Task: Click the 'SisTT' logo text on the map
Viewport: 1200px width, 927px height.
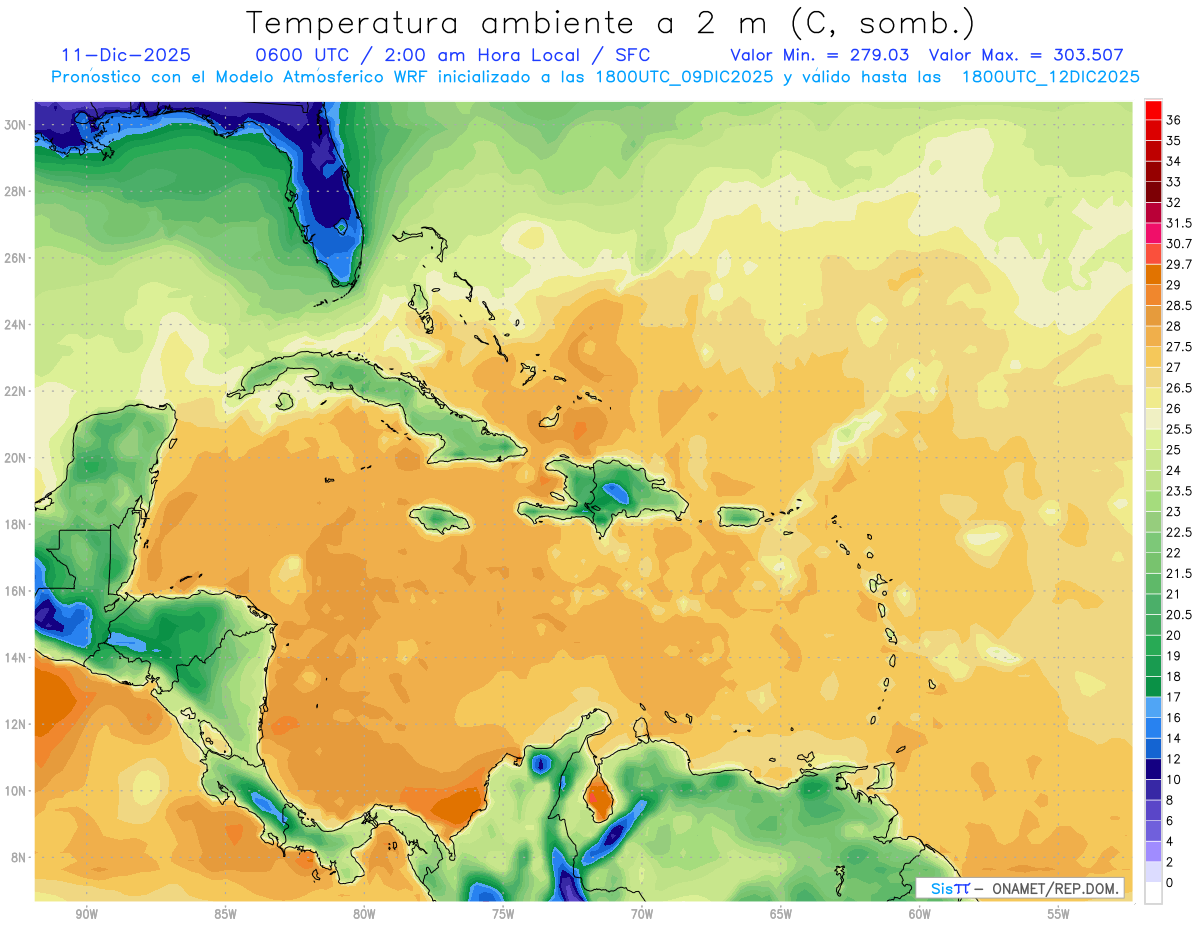Action: pyautogui.click(x=950, y=888)
